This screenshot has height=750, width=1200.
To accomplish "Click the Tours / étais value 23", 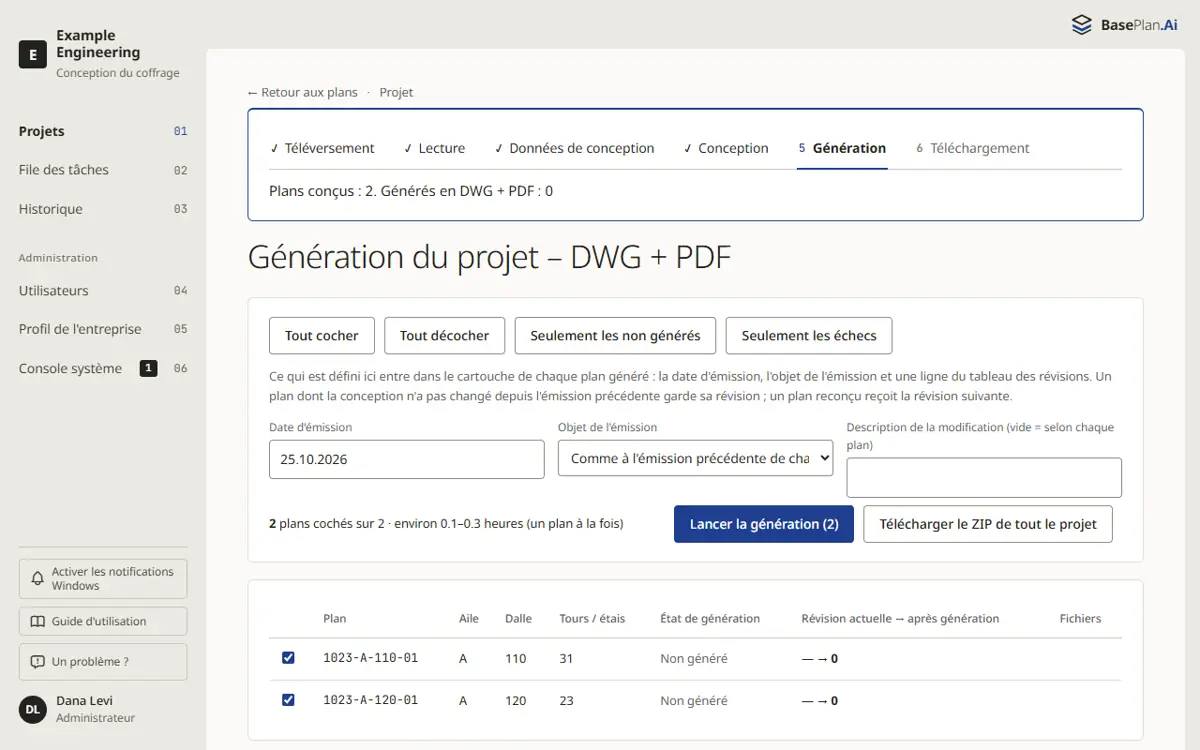I will point(567,700).
